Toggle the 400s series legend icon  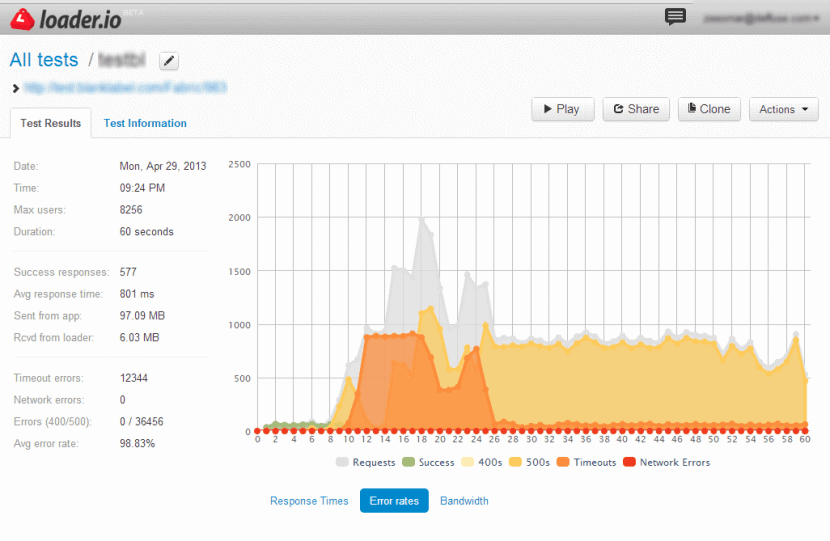[x=468, y=462]
